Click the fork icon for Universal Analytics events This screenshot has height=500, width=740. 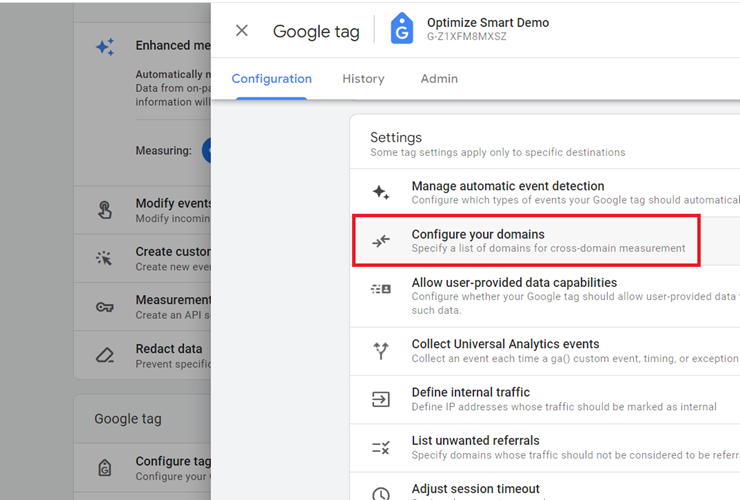381,351
